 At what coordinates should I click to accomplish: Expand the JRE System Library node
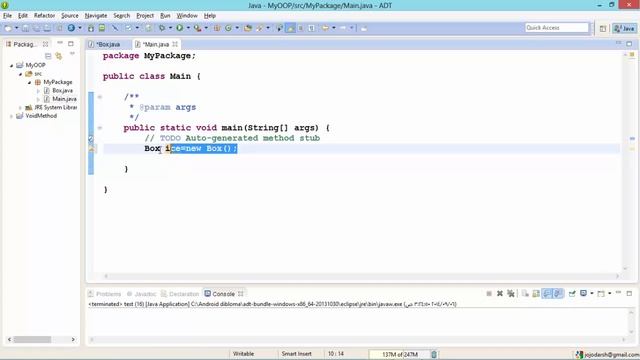click(x=20, y=108)
